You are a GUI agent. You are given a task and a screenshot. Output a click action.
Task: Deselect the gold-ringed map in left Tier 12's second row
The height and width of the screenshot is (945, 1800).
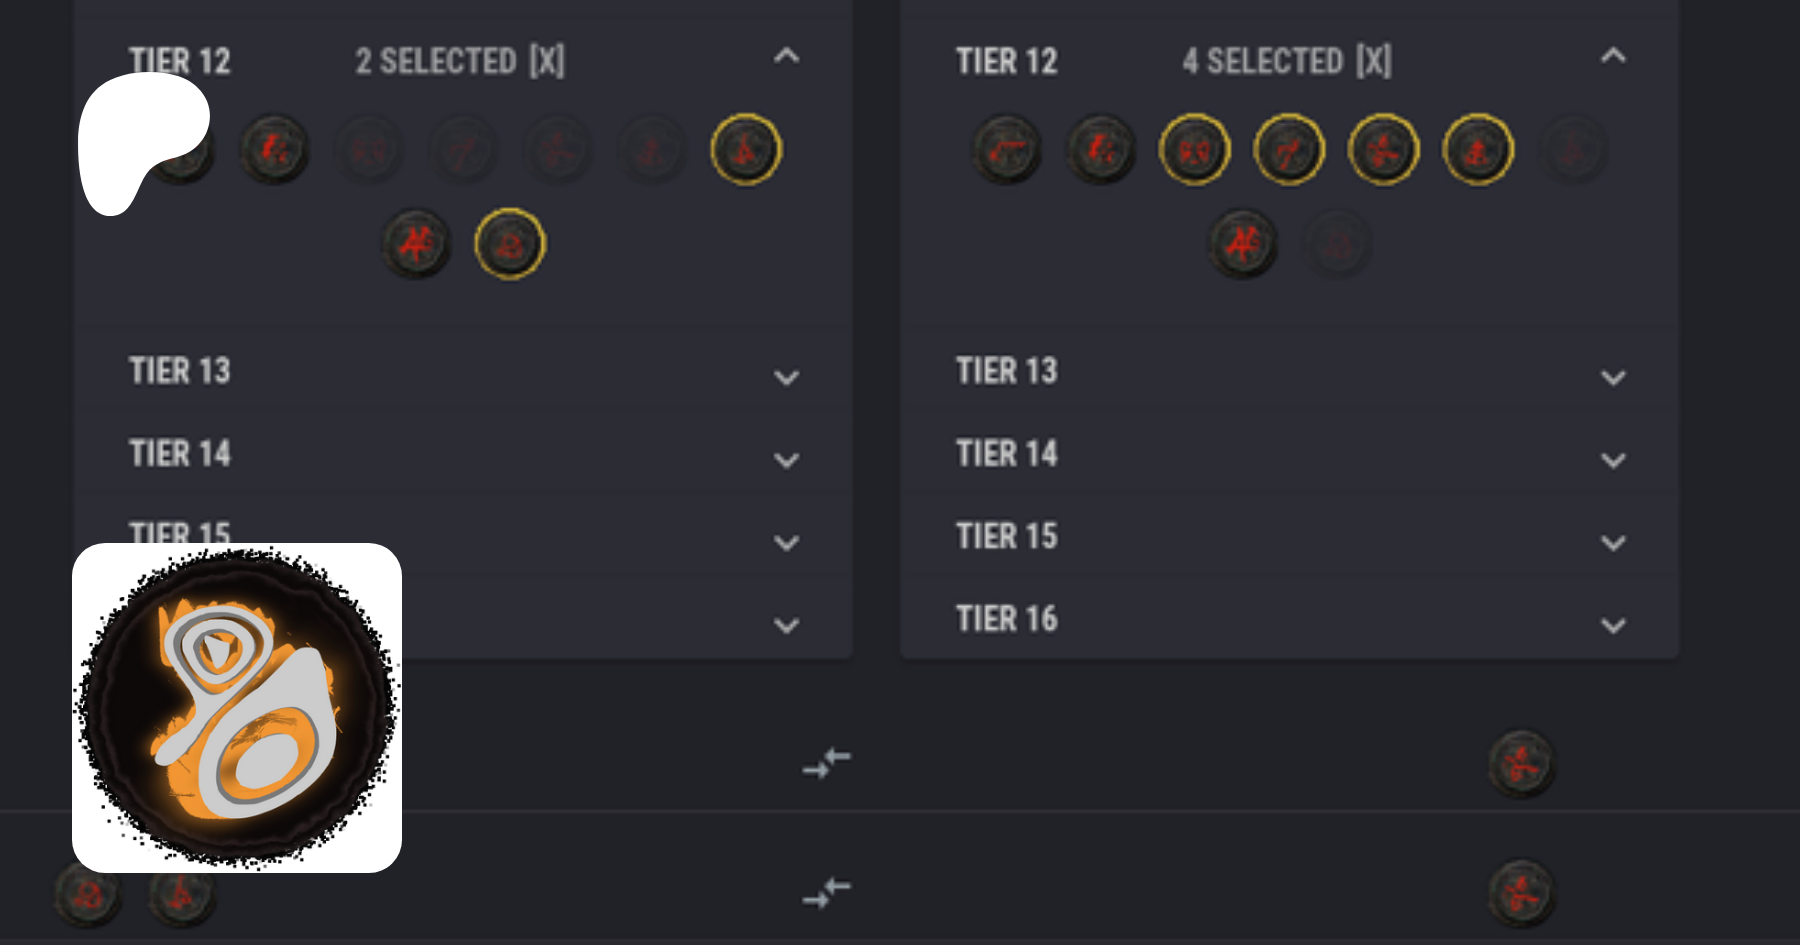pos(510,244)
